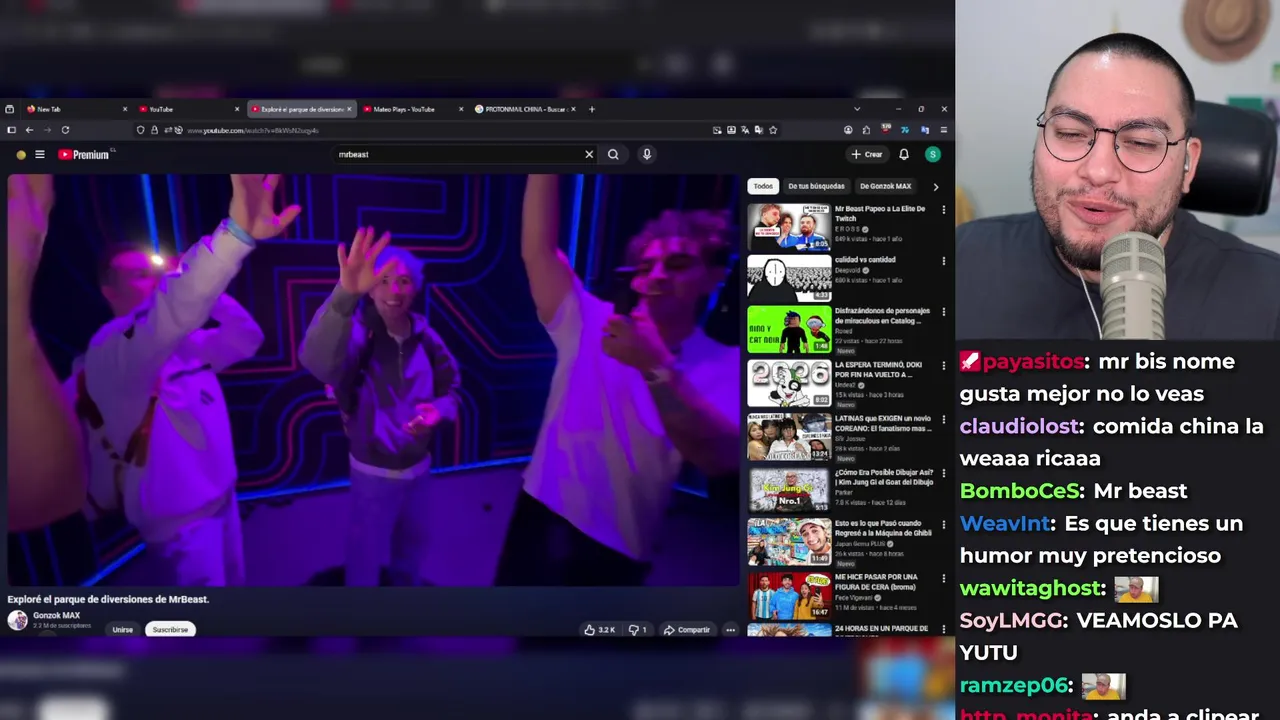Open options for LATINAS que EXIGEN video
This screenshot has height=720, width=1280.
coord(943,420)
